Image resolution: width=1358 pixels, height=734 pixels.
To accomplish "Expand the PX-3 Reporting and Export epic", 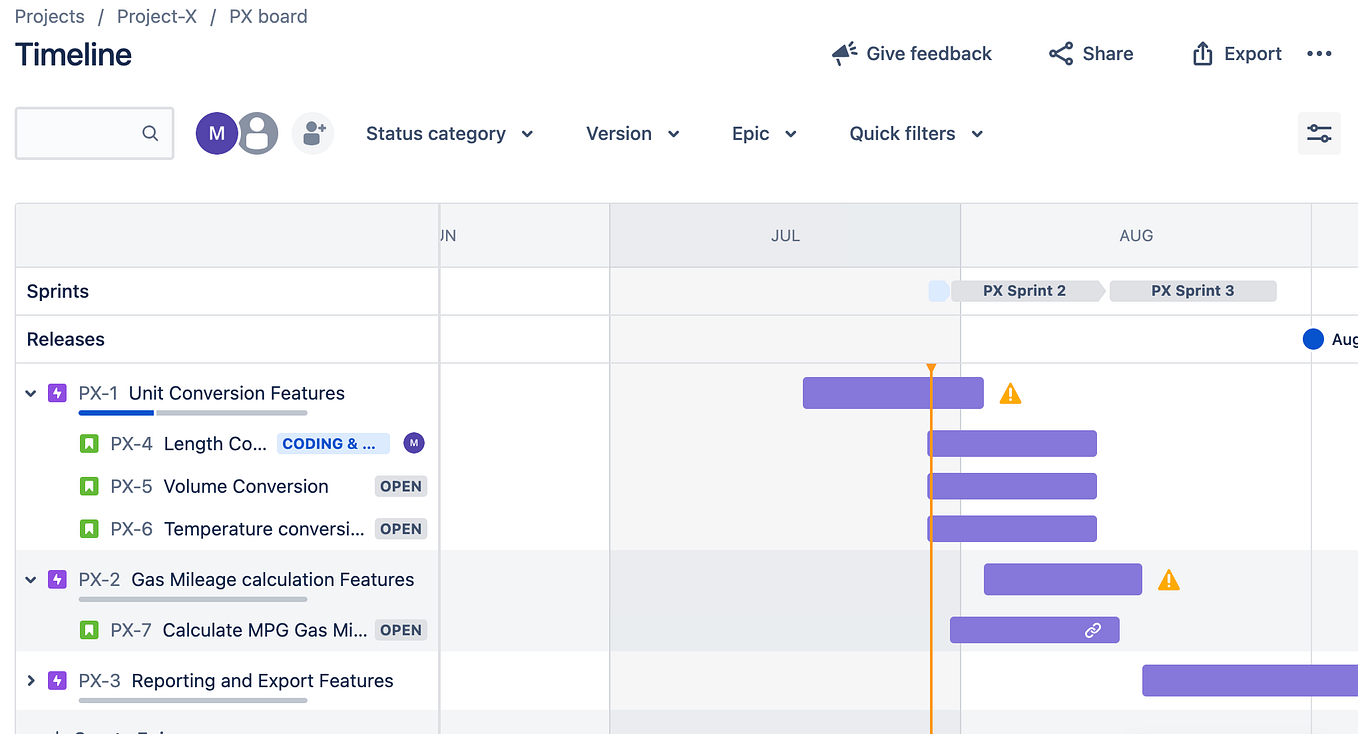I will point(31,681).
